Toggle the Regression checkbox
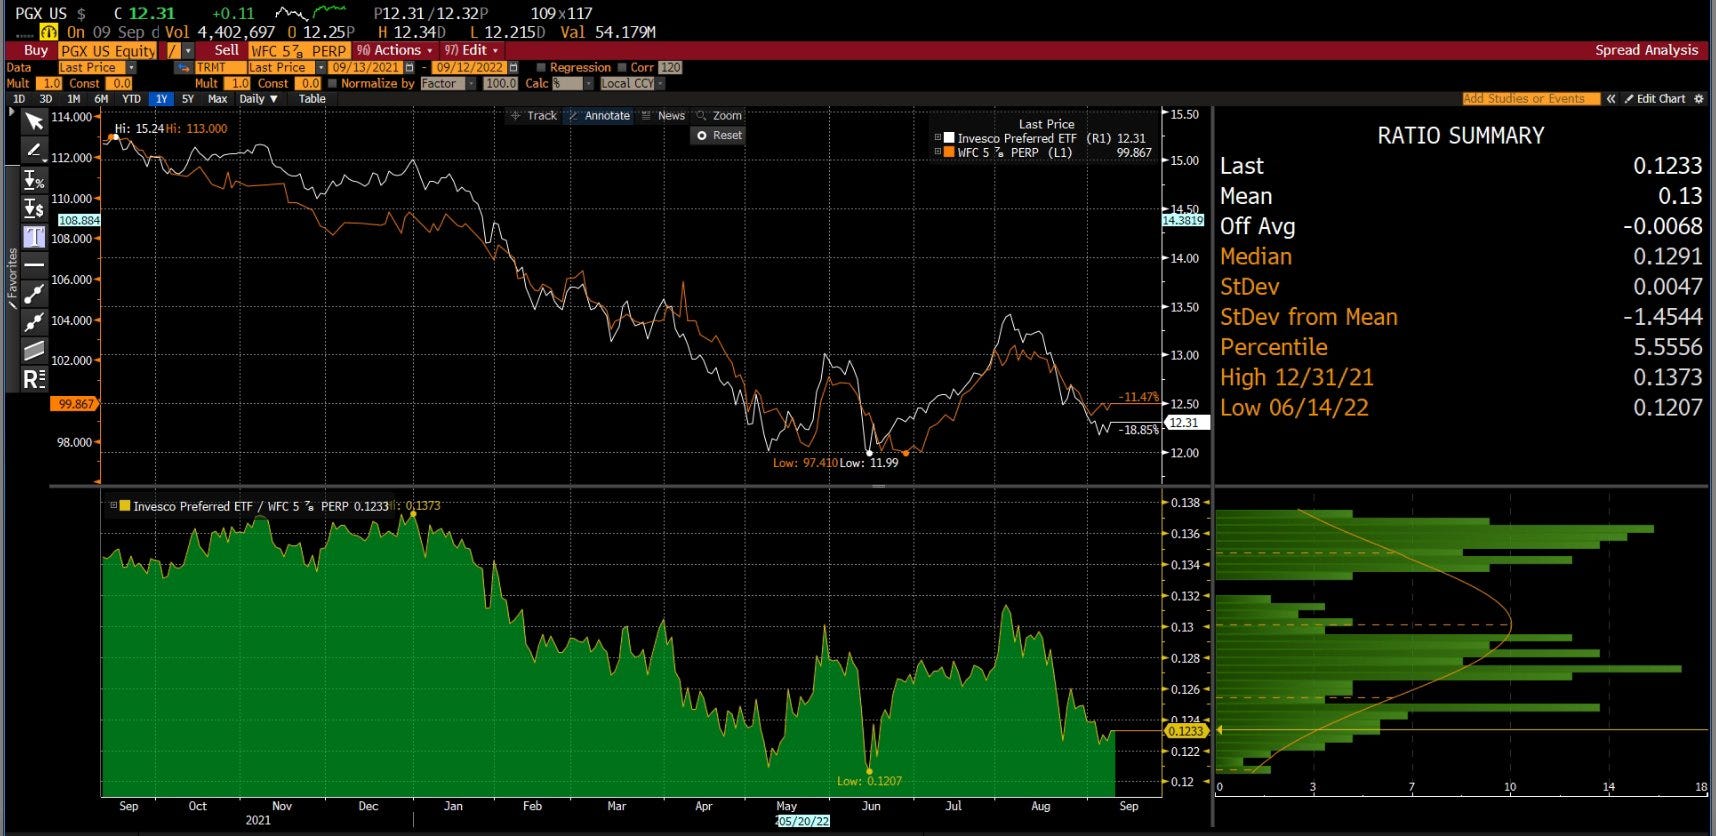1716x836 pixels. point(541,67)
